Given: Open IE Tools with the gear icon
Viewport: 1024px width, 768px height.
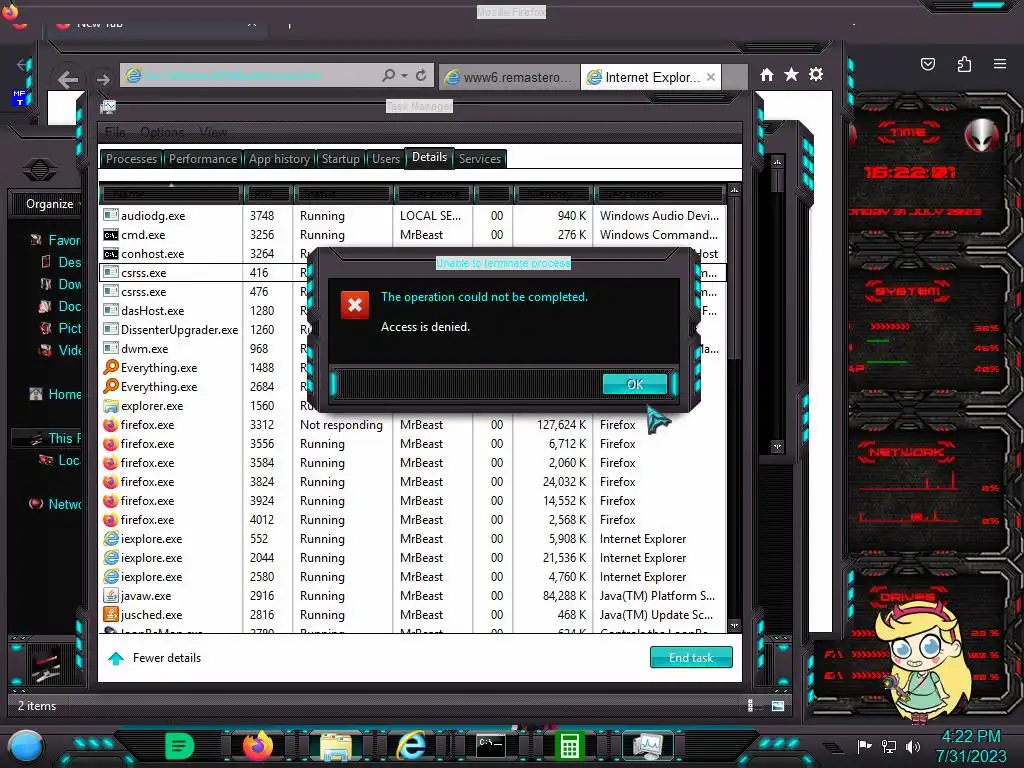Looking at the screenshot, I should coord(816,74).
